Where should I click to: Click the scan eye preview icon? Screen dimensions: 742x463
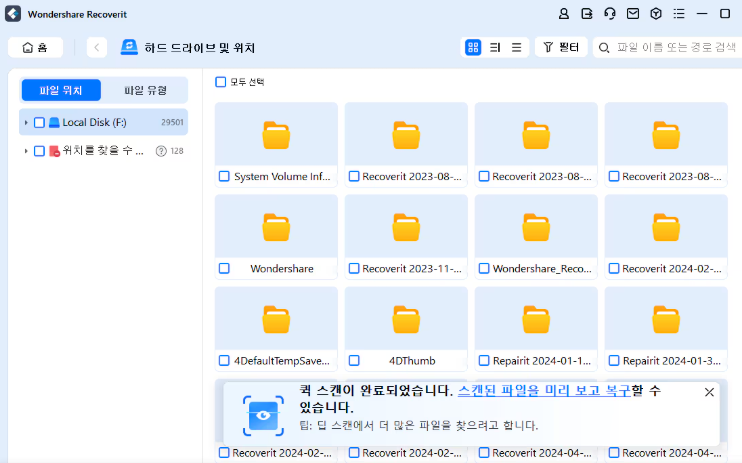263,416
